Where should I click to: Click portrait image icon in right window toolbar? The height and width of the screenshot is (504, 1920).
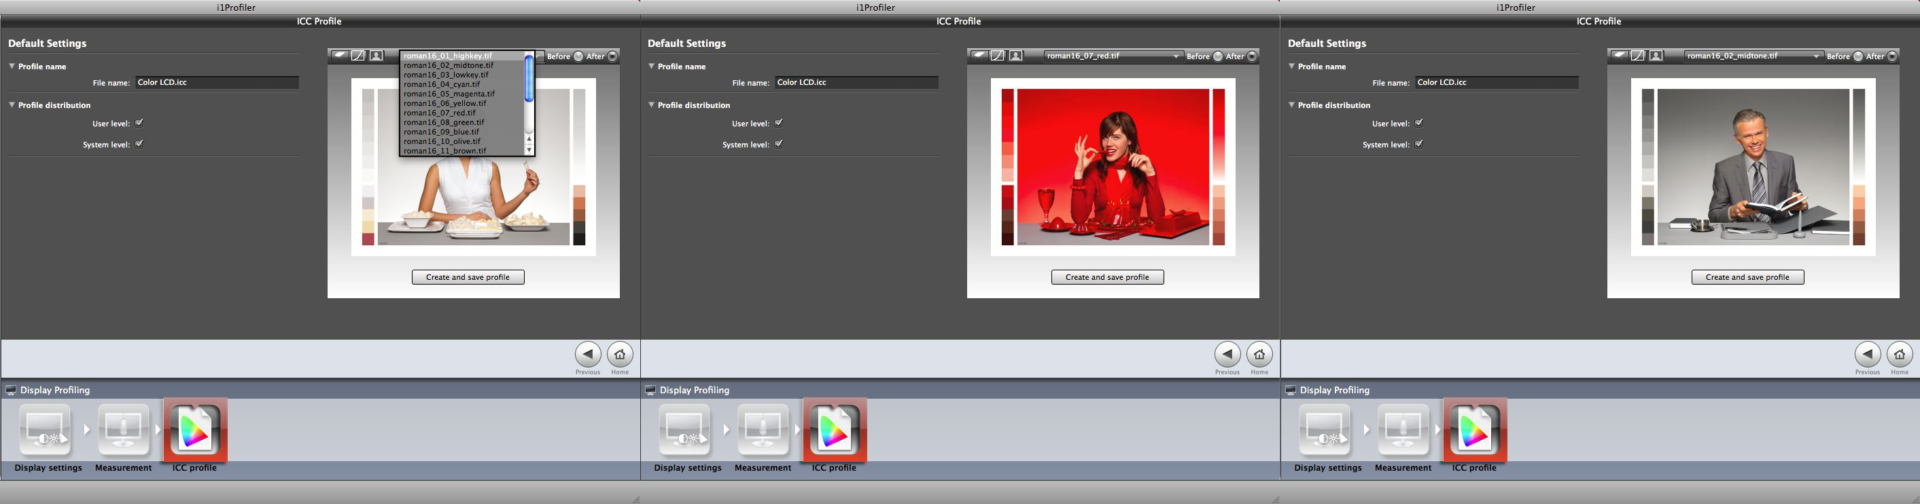tap(1656, 56)
